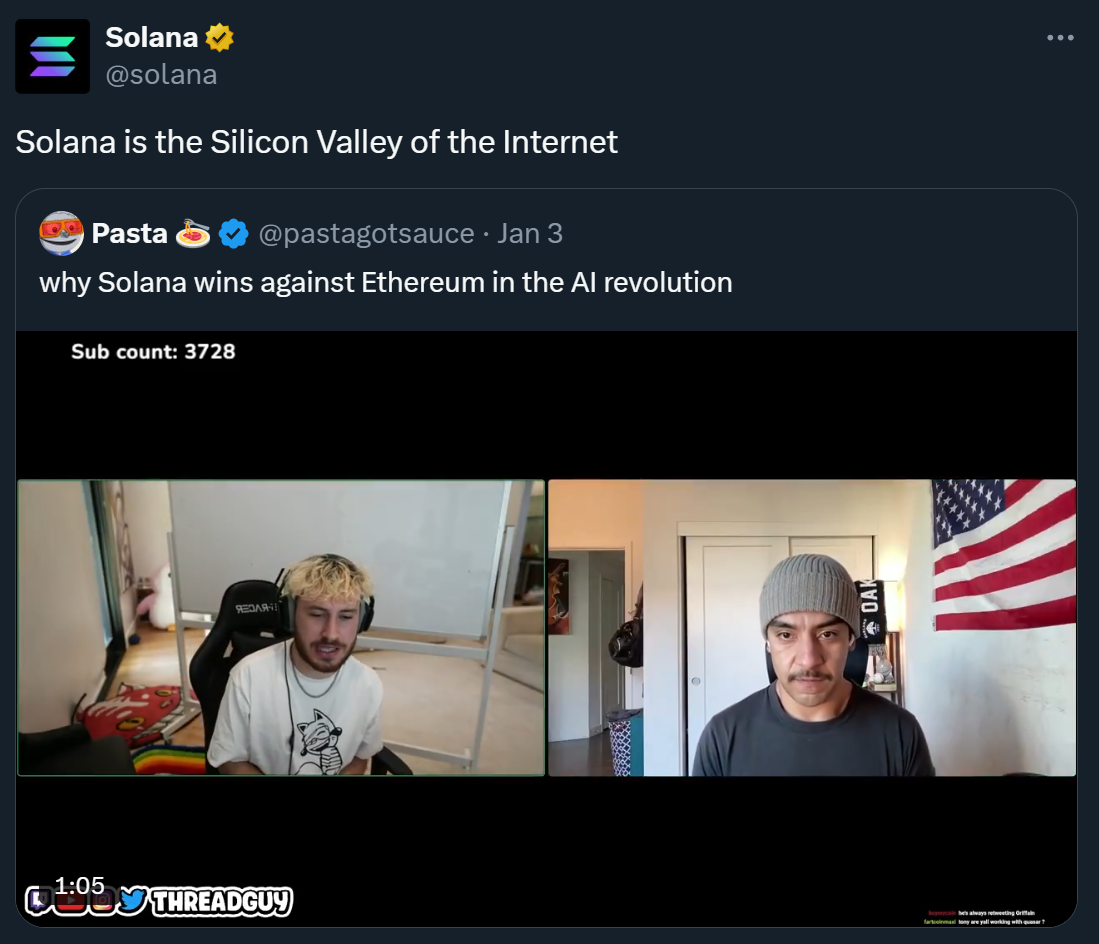
Task: Open the Solana profile avatar
Action: coord(53,56)
